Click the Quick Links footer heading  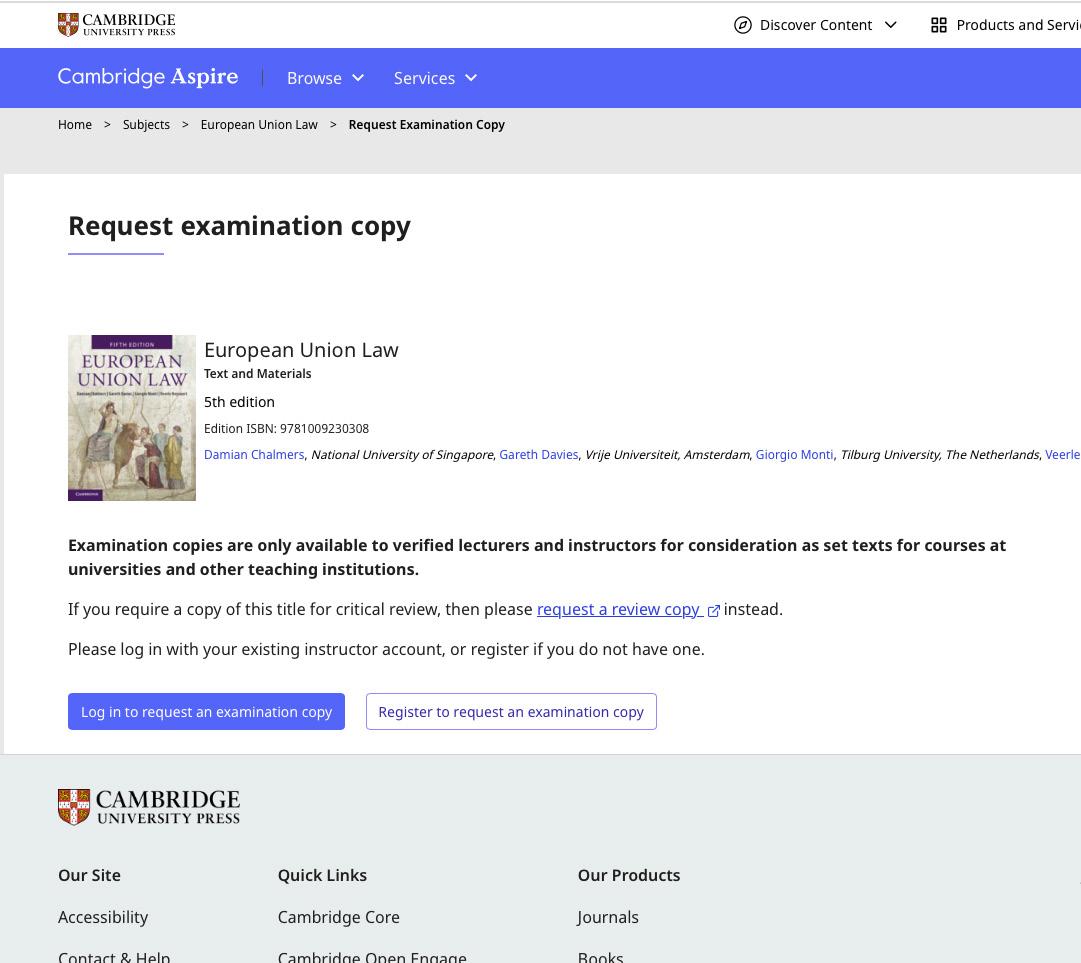[322, 875]
